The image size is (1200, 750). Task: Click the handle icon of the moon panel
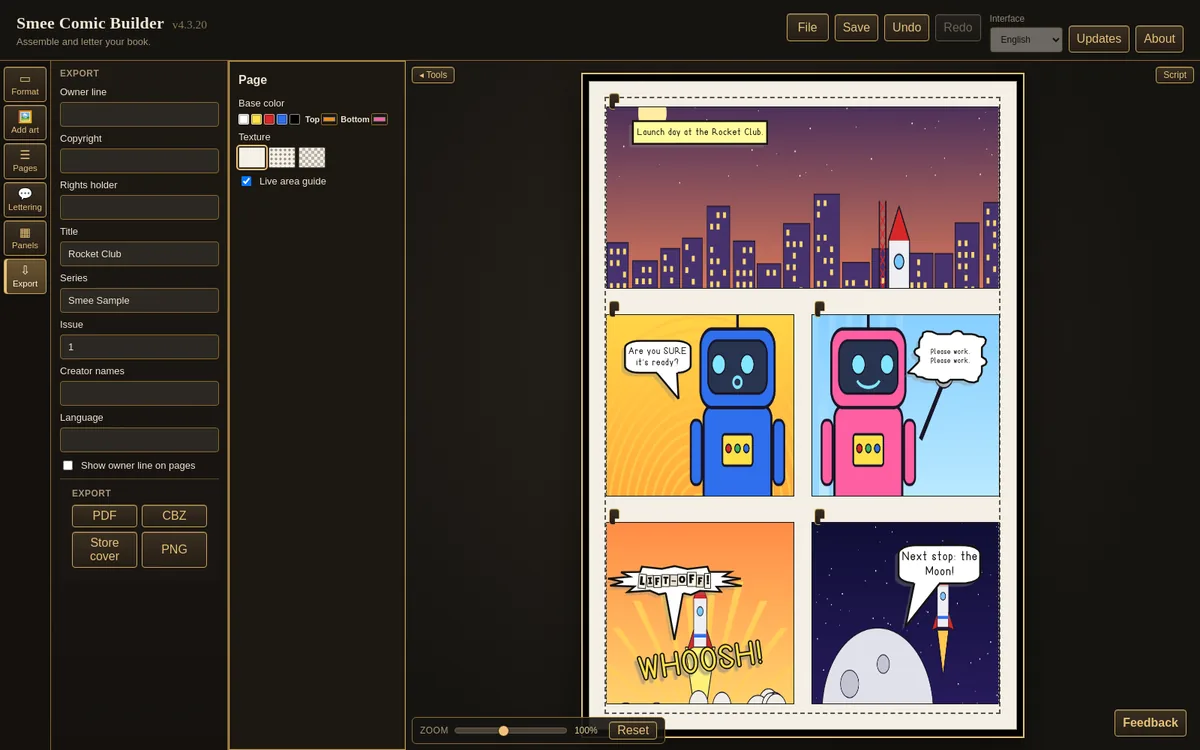click(820, 516)
